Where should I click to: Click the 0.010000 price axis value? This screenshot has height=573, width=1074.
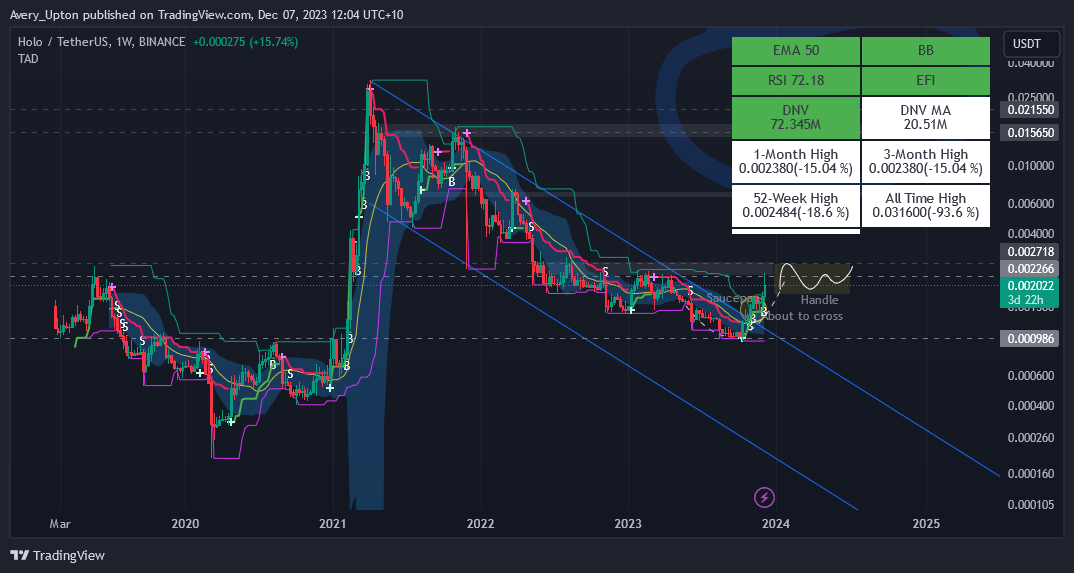pyautogui.click(x=1029, y=166)
